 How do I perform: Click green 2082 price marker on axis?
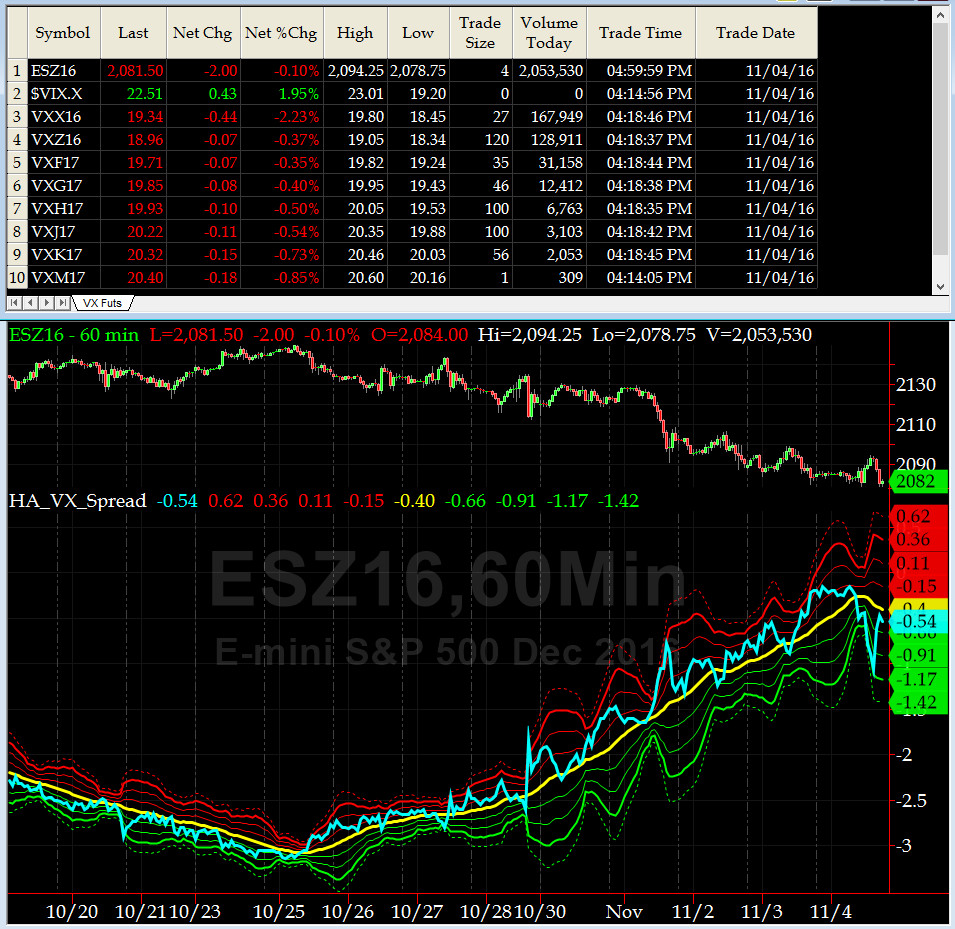918,481
